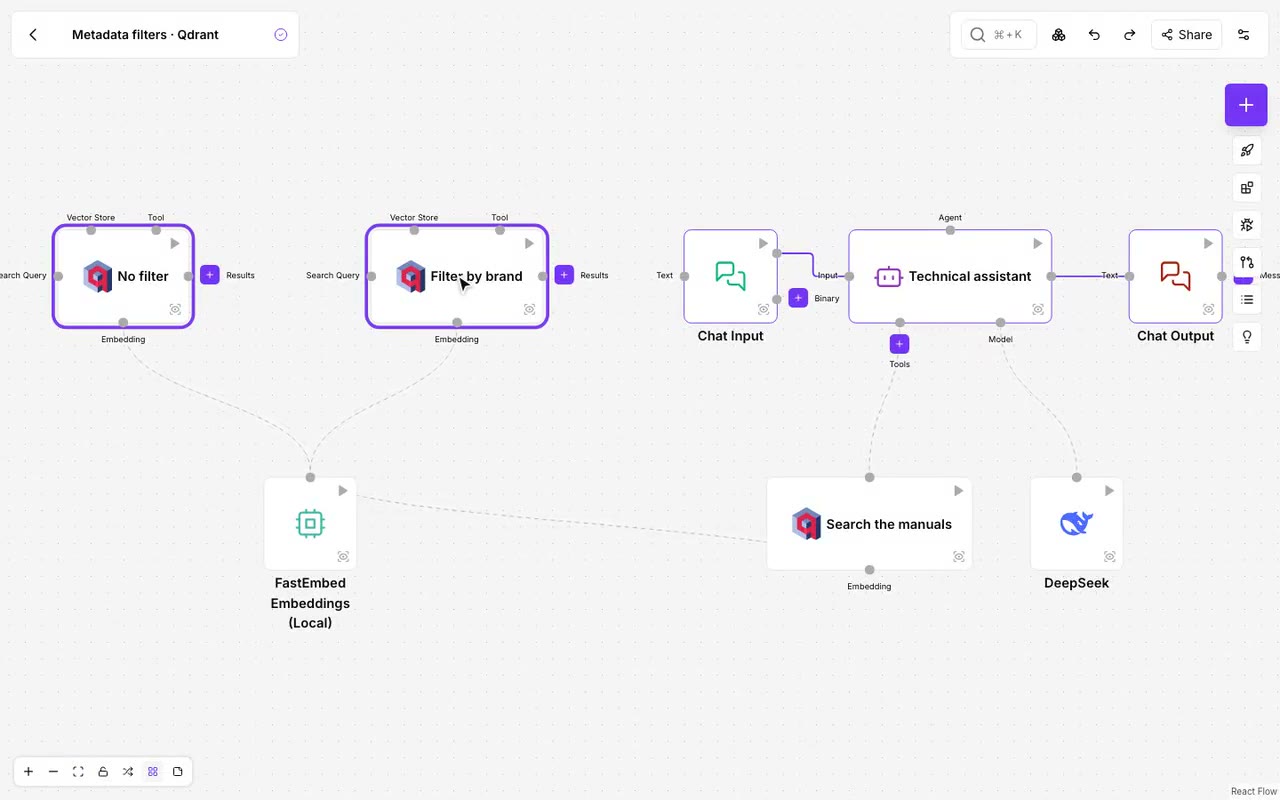Add a connection from No filter Results

(210, 275)
